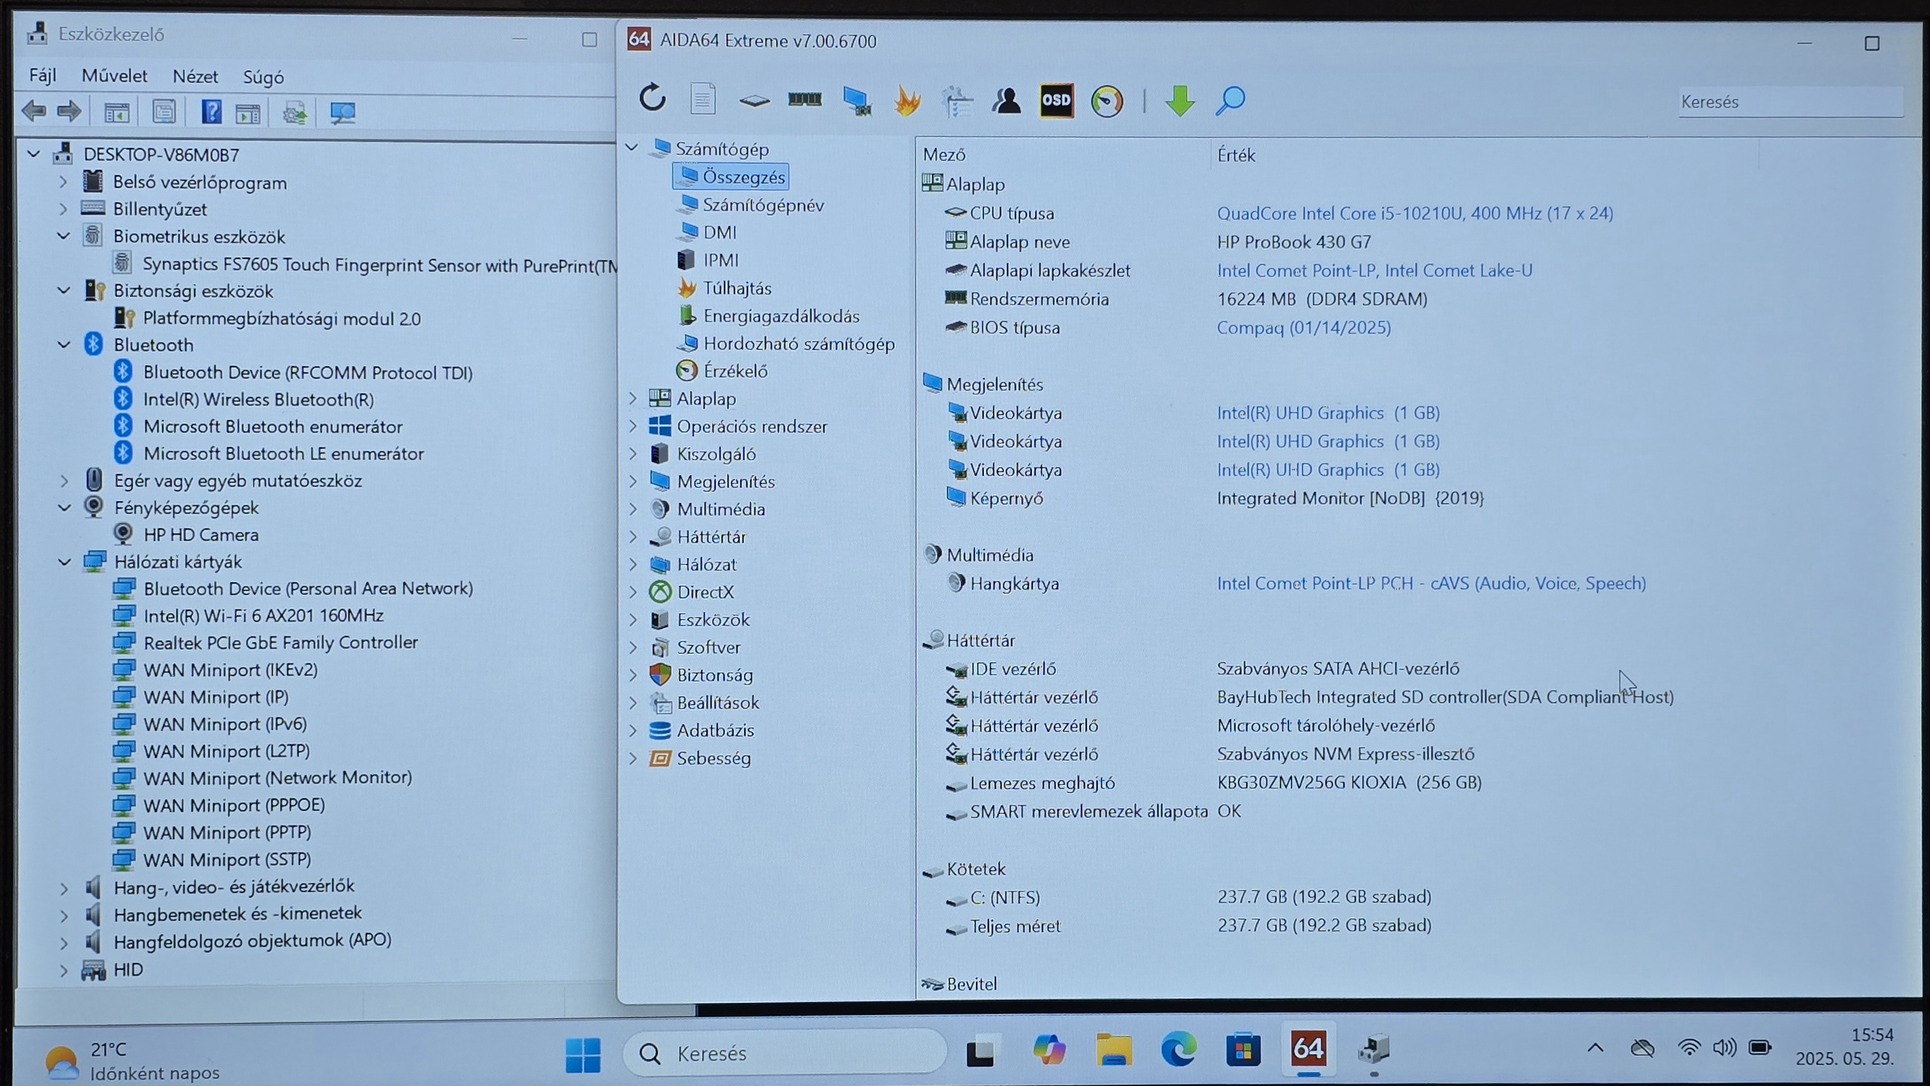Click the user silhouette icon in toolbar

pyautogui.click(x=1006, y=100)
